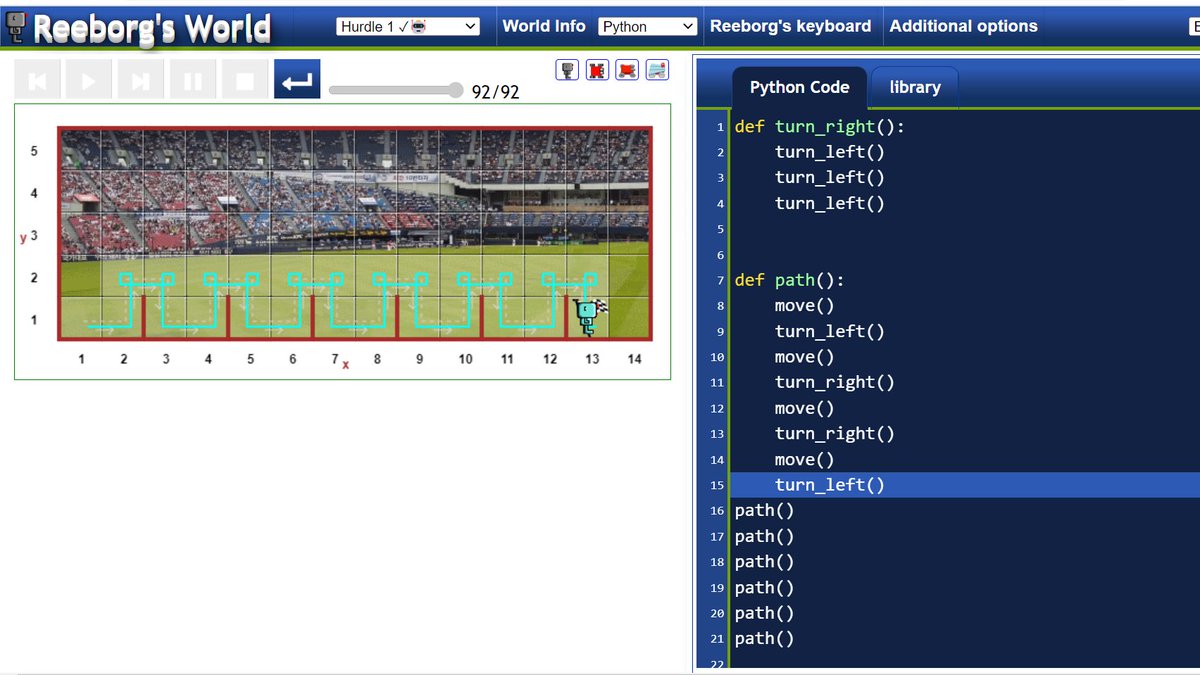Click the 'def turn_right():' code line
The width and height of the screenshot is (1200, 675).
pyautogui.click(x=820, y=127)
